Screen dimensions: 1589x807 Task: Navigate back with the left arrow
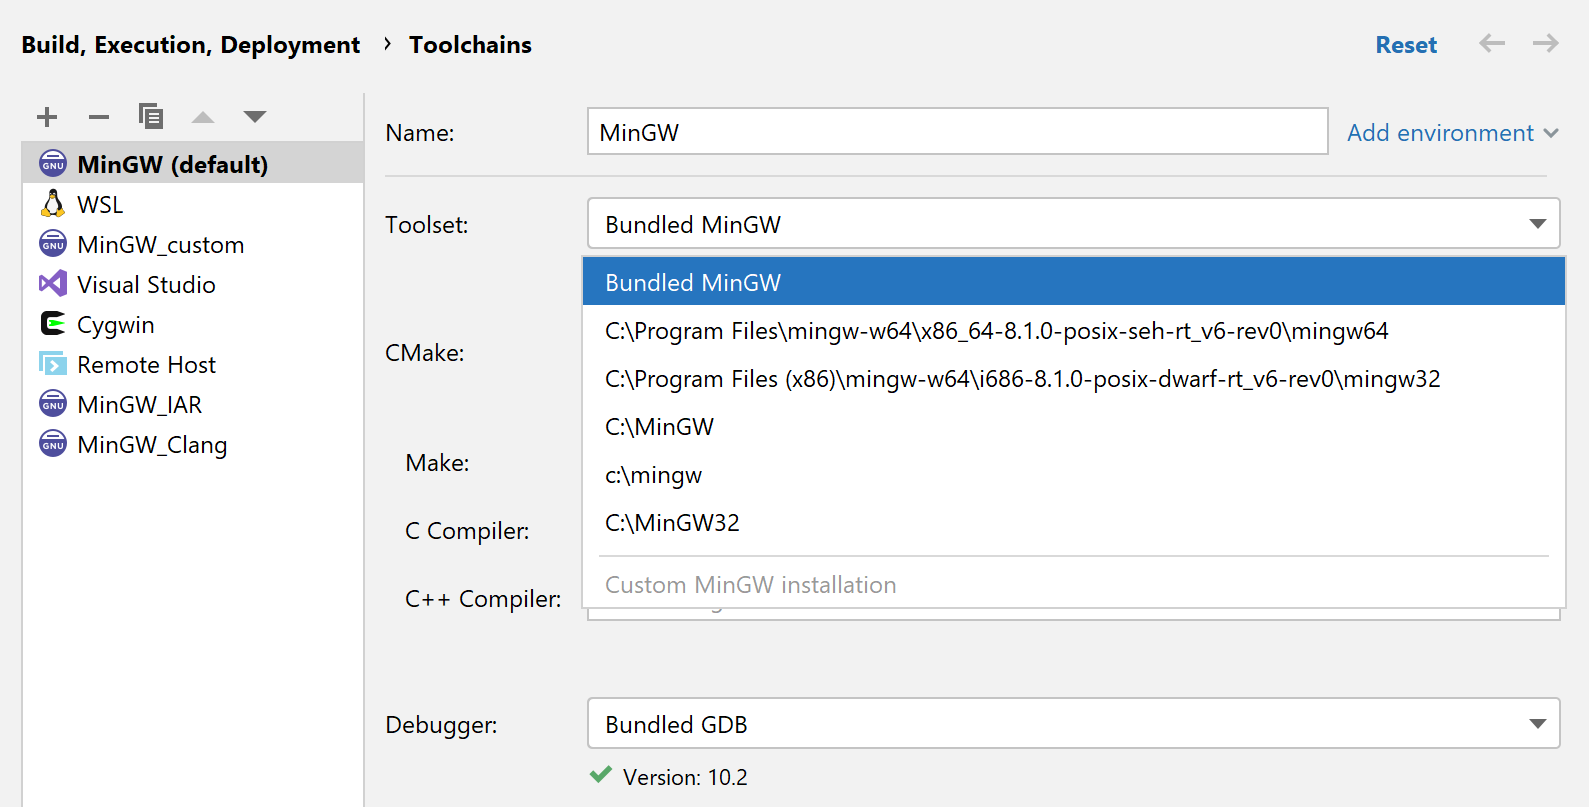(x=1492, y=43)
